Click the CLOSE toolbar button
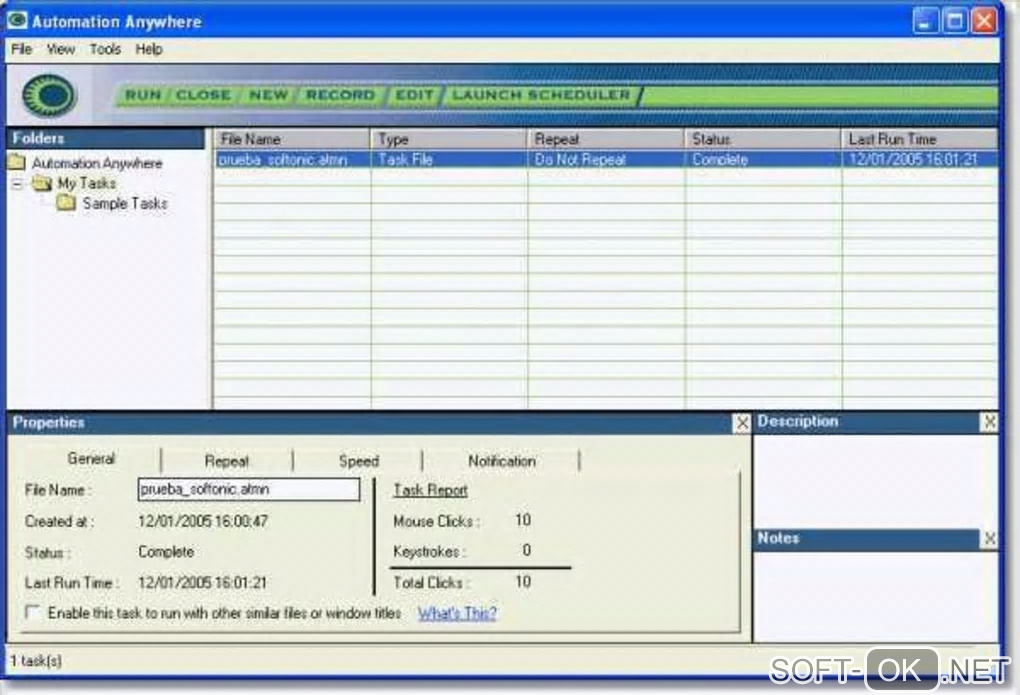This screenshot has height=695, width=1020. (x=203, y=96)
